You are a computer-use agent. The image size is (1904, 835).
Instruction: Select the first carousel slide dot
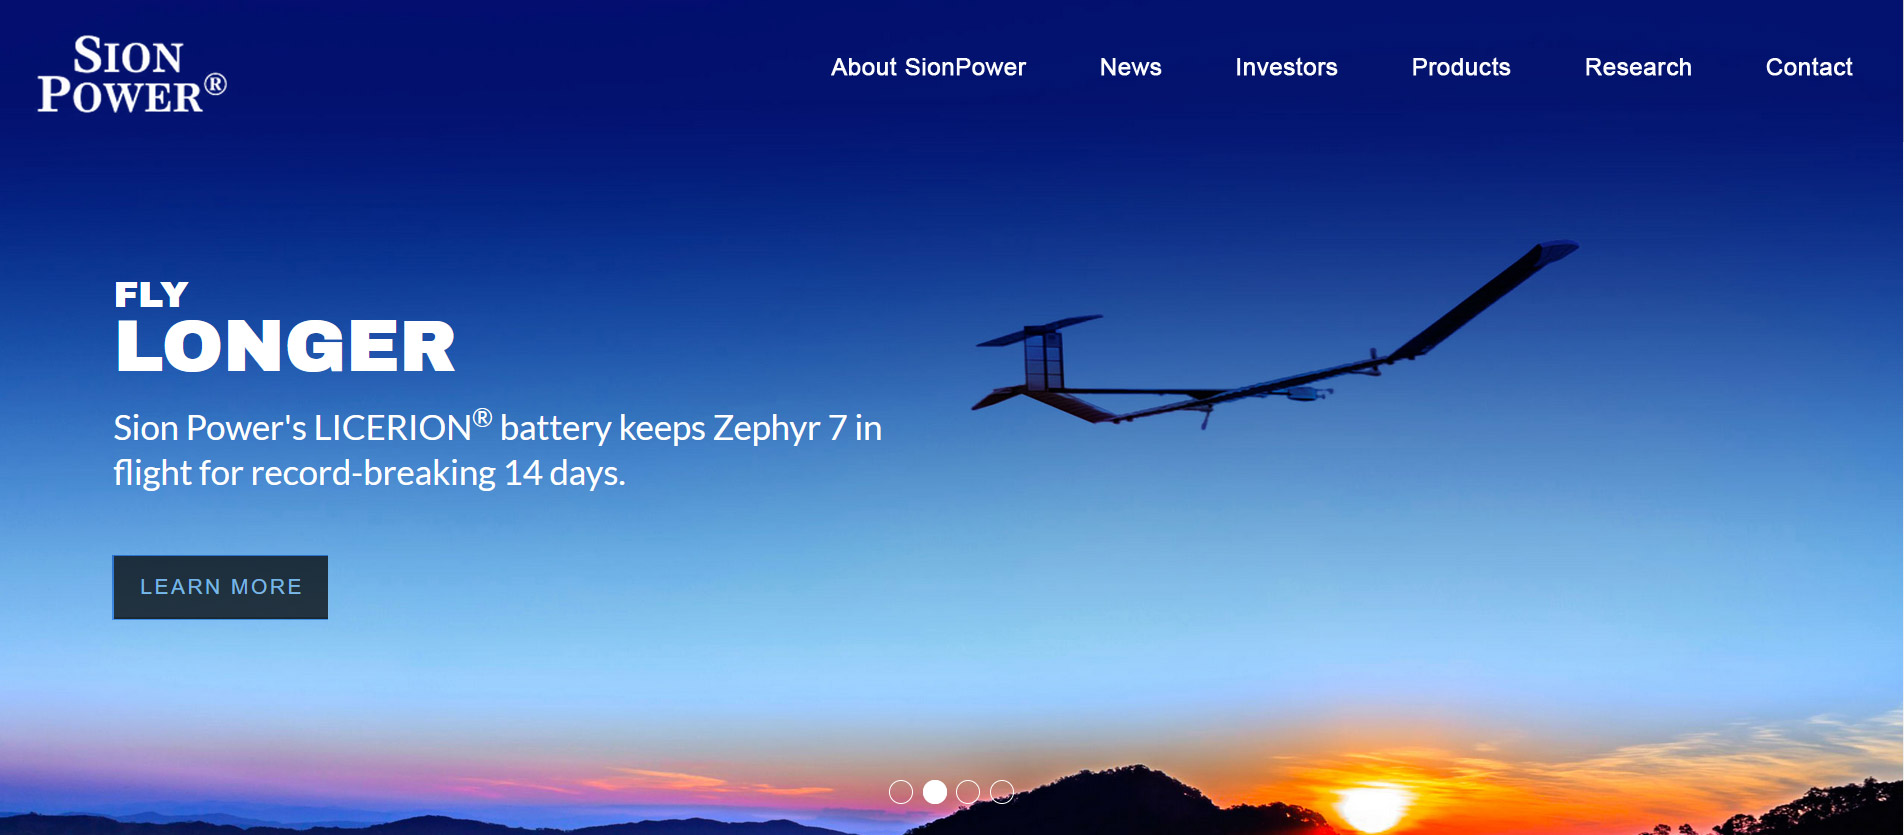click(x=901, y=792)
